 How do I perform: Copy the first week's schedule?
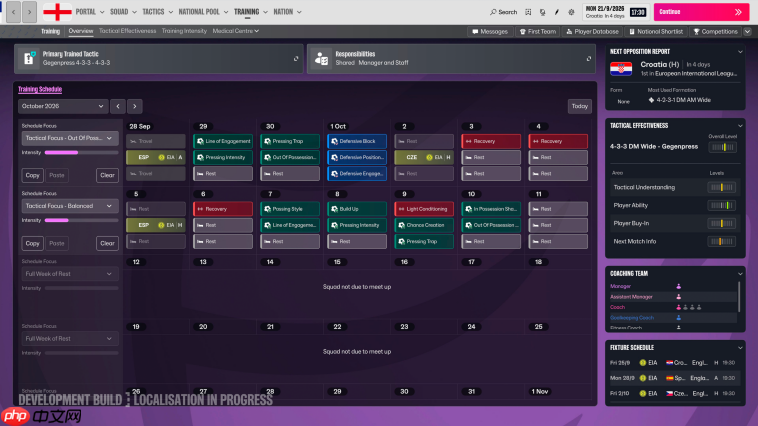(32, 175)
